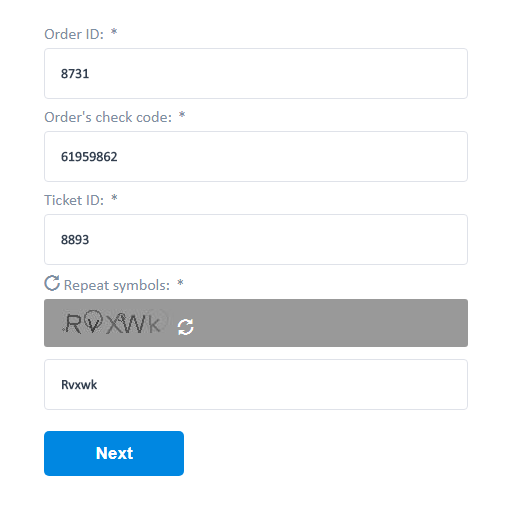Click the asterisk next to Ticket ID

[x=114, y=198]
